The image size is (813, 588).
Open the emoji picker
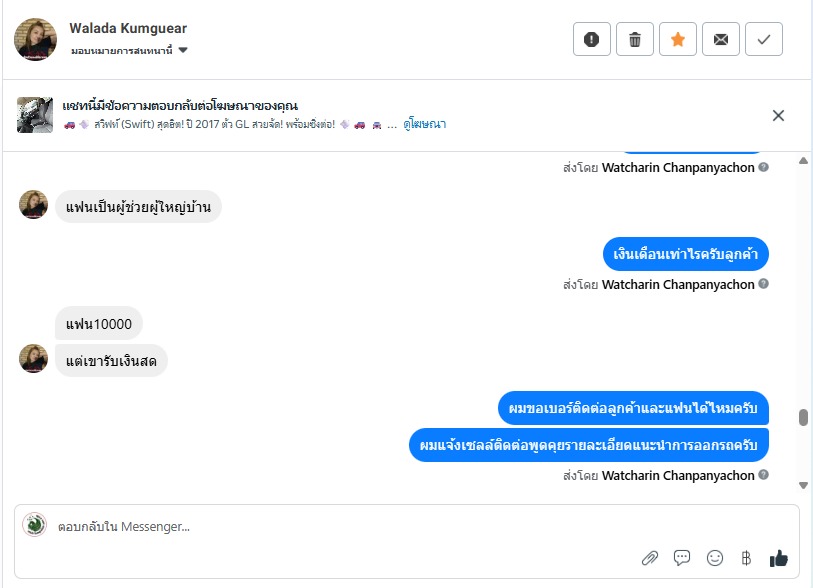(x=714, y=557)
